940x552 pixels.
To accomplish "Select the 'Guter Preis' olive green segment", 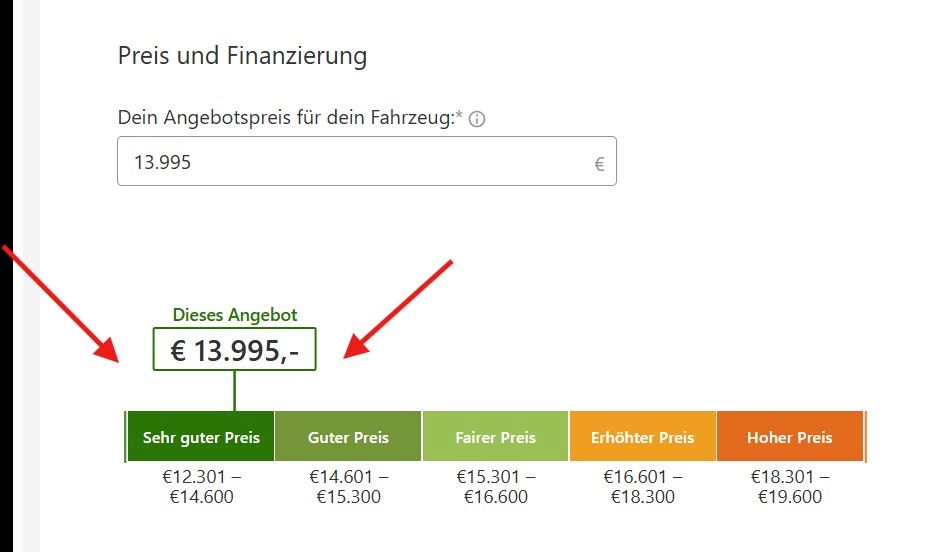I will pos(348,437).
